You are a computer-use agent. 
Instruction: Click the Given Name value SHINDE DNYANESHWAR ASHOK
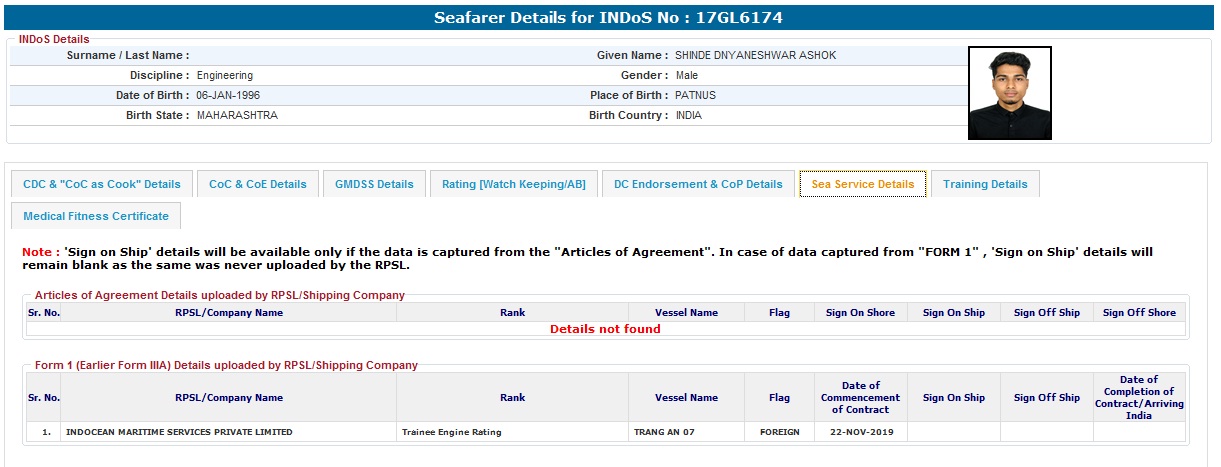[x=755, y=55]
